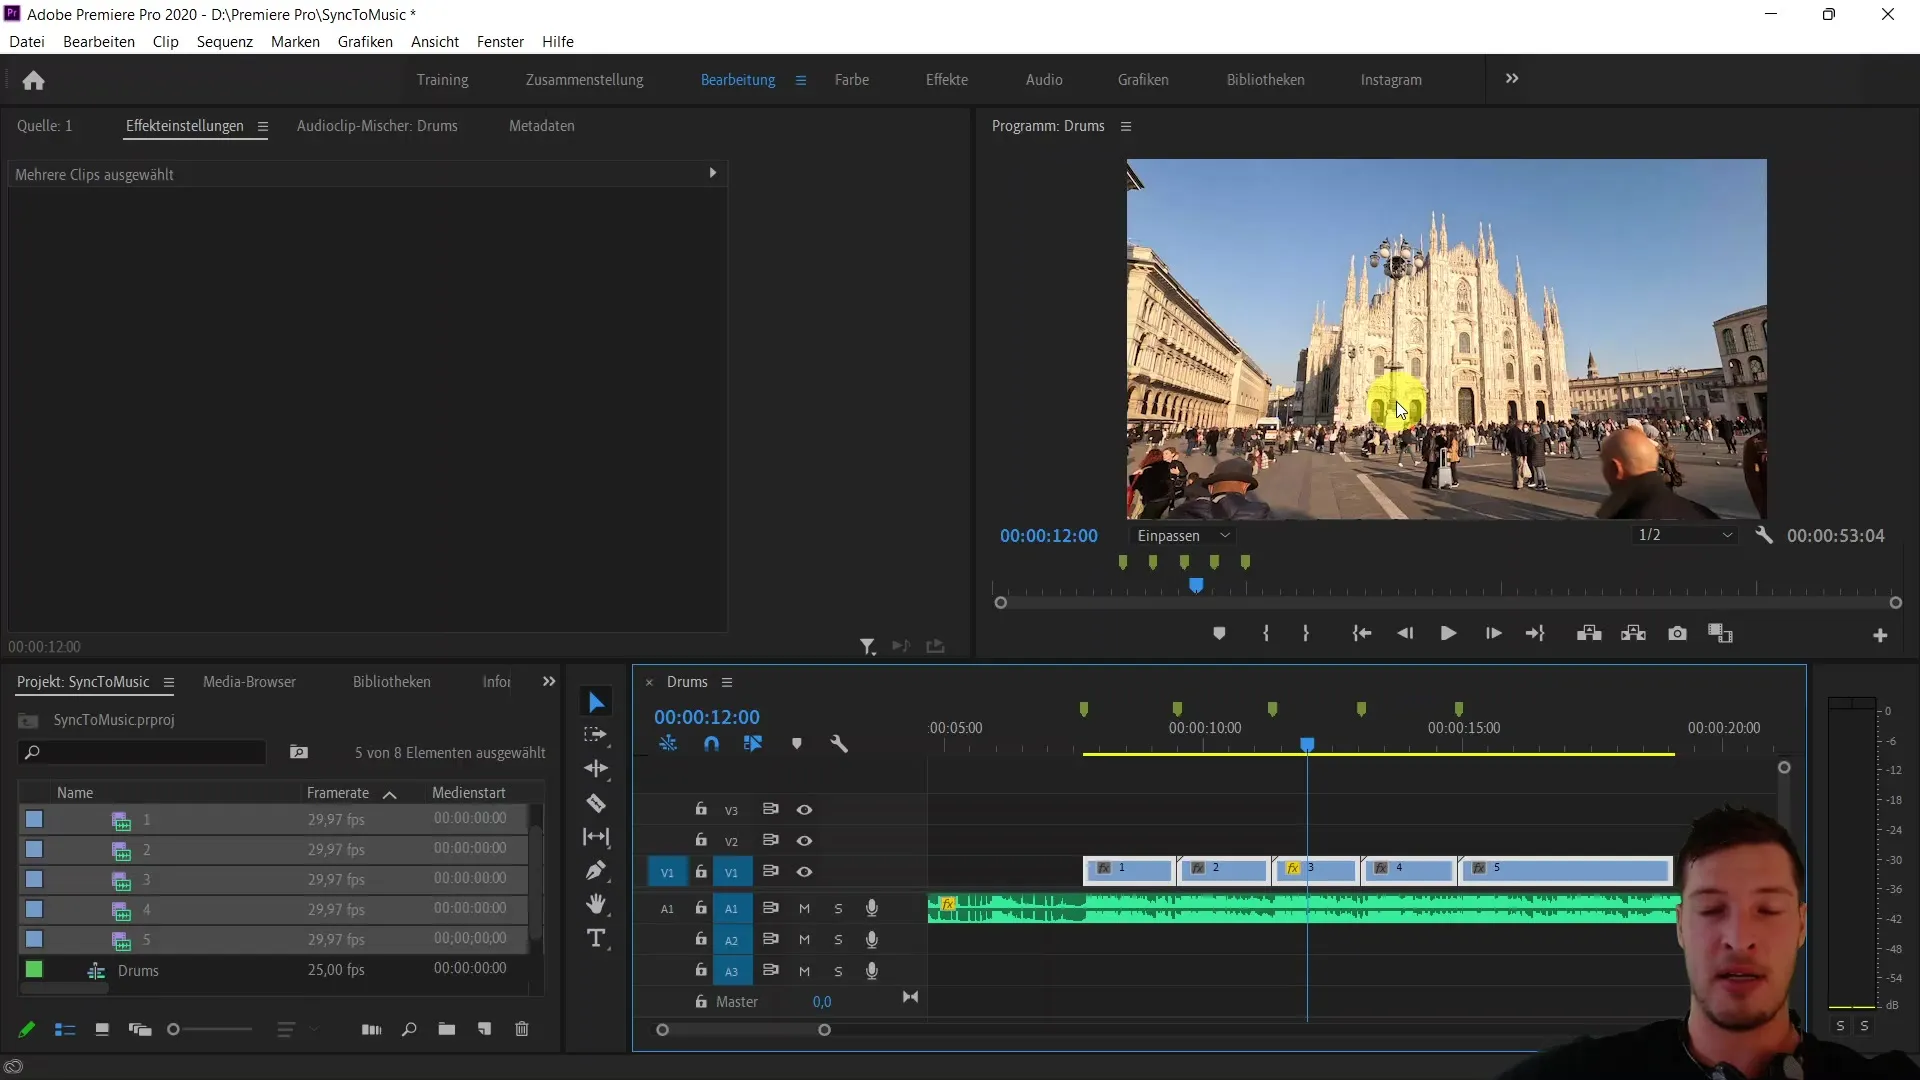This screenshot has height=1080, width=1920.
Task: Go to In point
Action: tap(1362, 634)
